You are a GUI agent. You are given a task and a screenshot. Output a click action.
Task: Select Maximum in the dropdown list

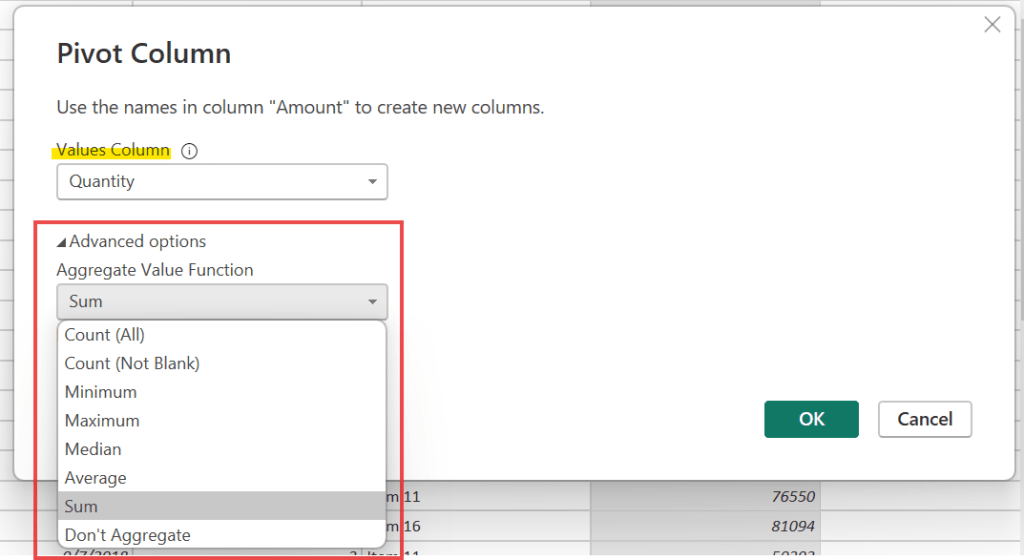pyautogui.click(x=102, y=421)
